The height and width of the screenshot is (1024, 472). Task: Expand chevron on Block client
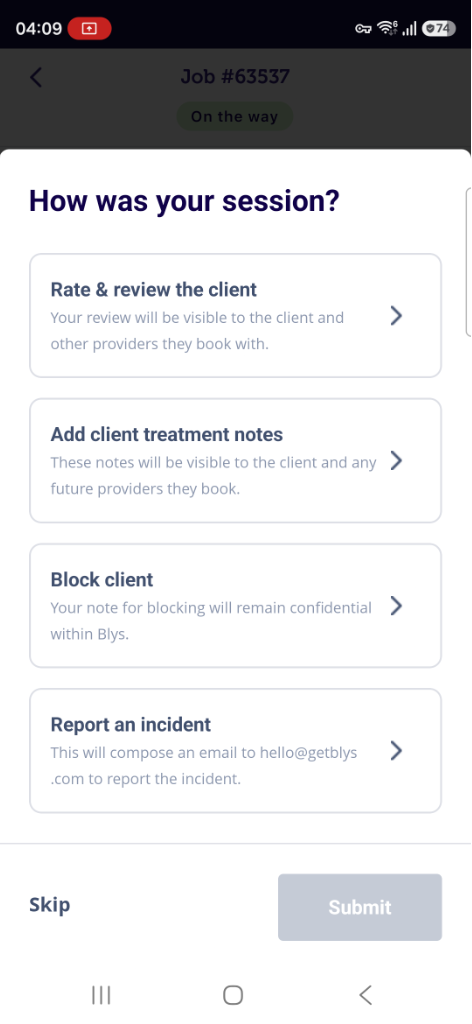tap(396, 606)
